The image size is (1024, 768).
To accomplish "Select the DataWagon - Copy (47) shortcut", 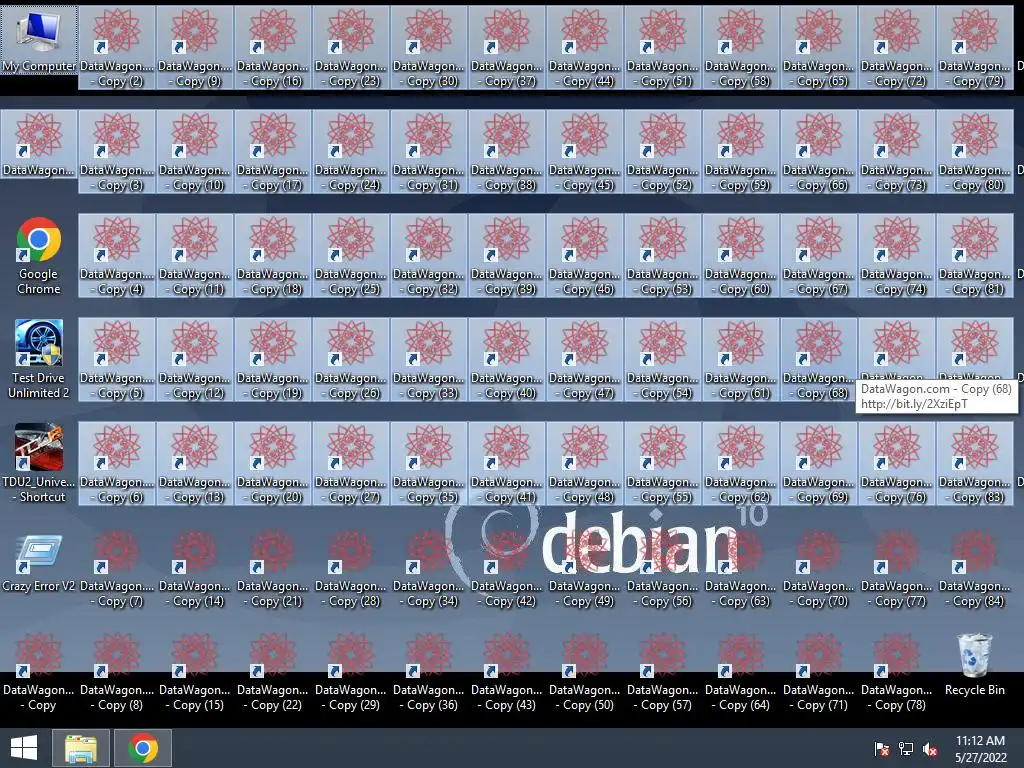I will click(585, 360).
